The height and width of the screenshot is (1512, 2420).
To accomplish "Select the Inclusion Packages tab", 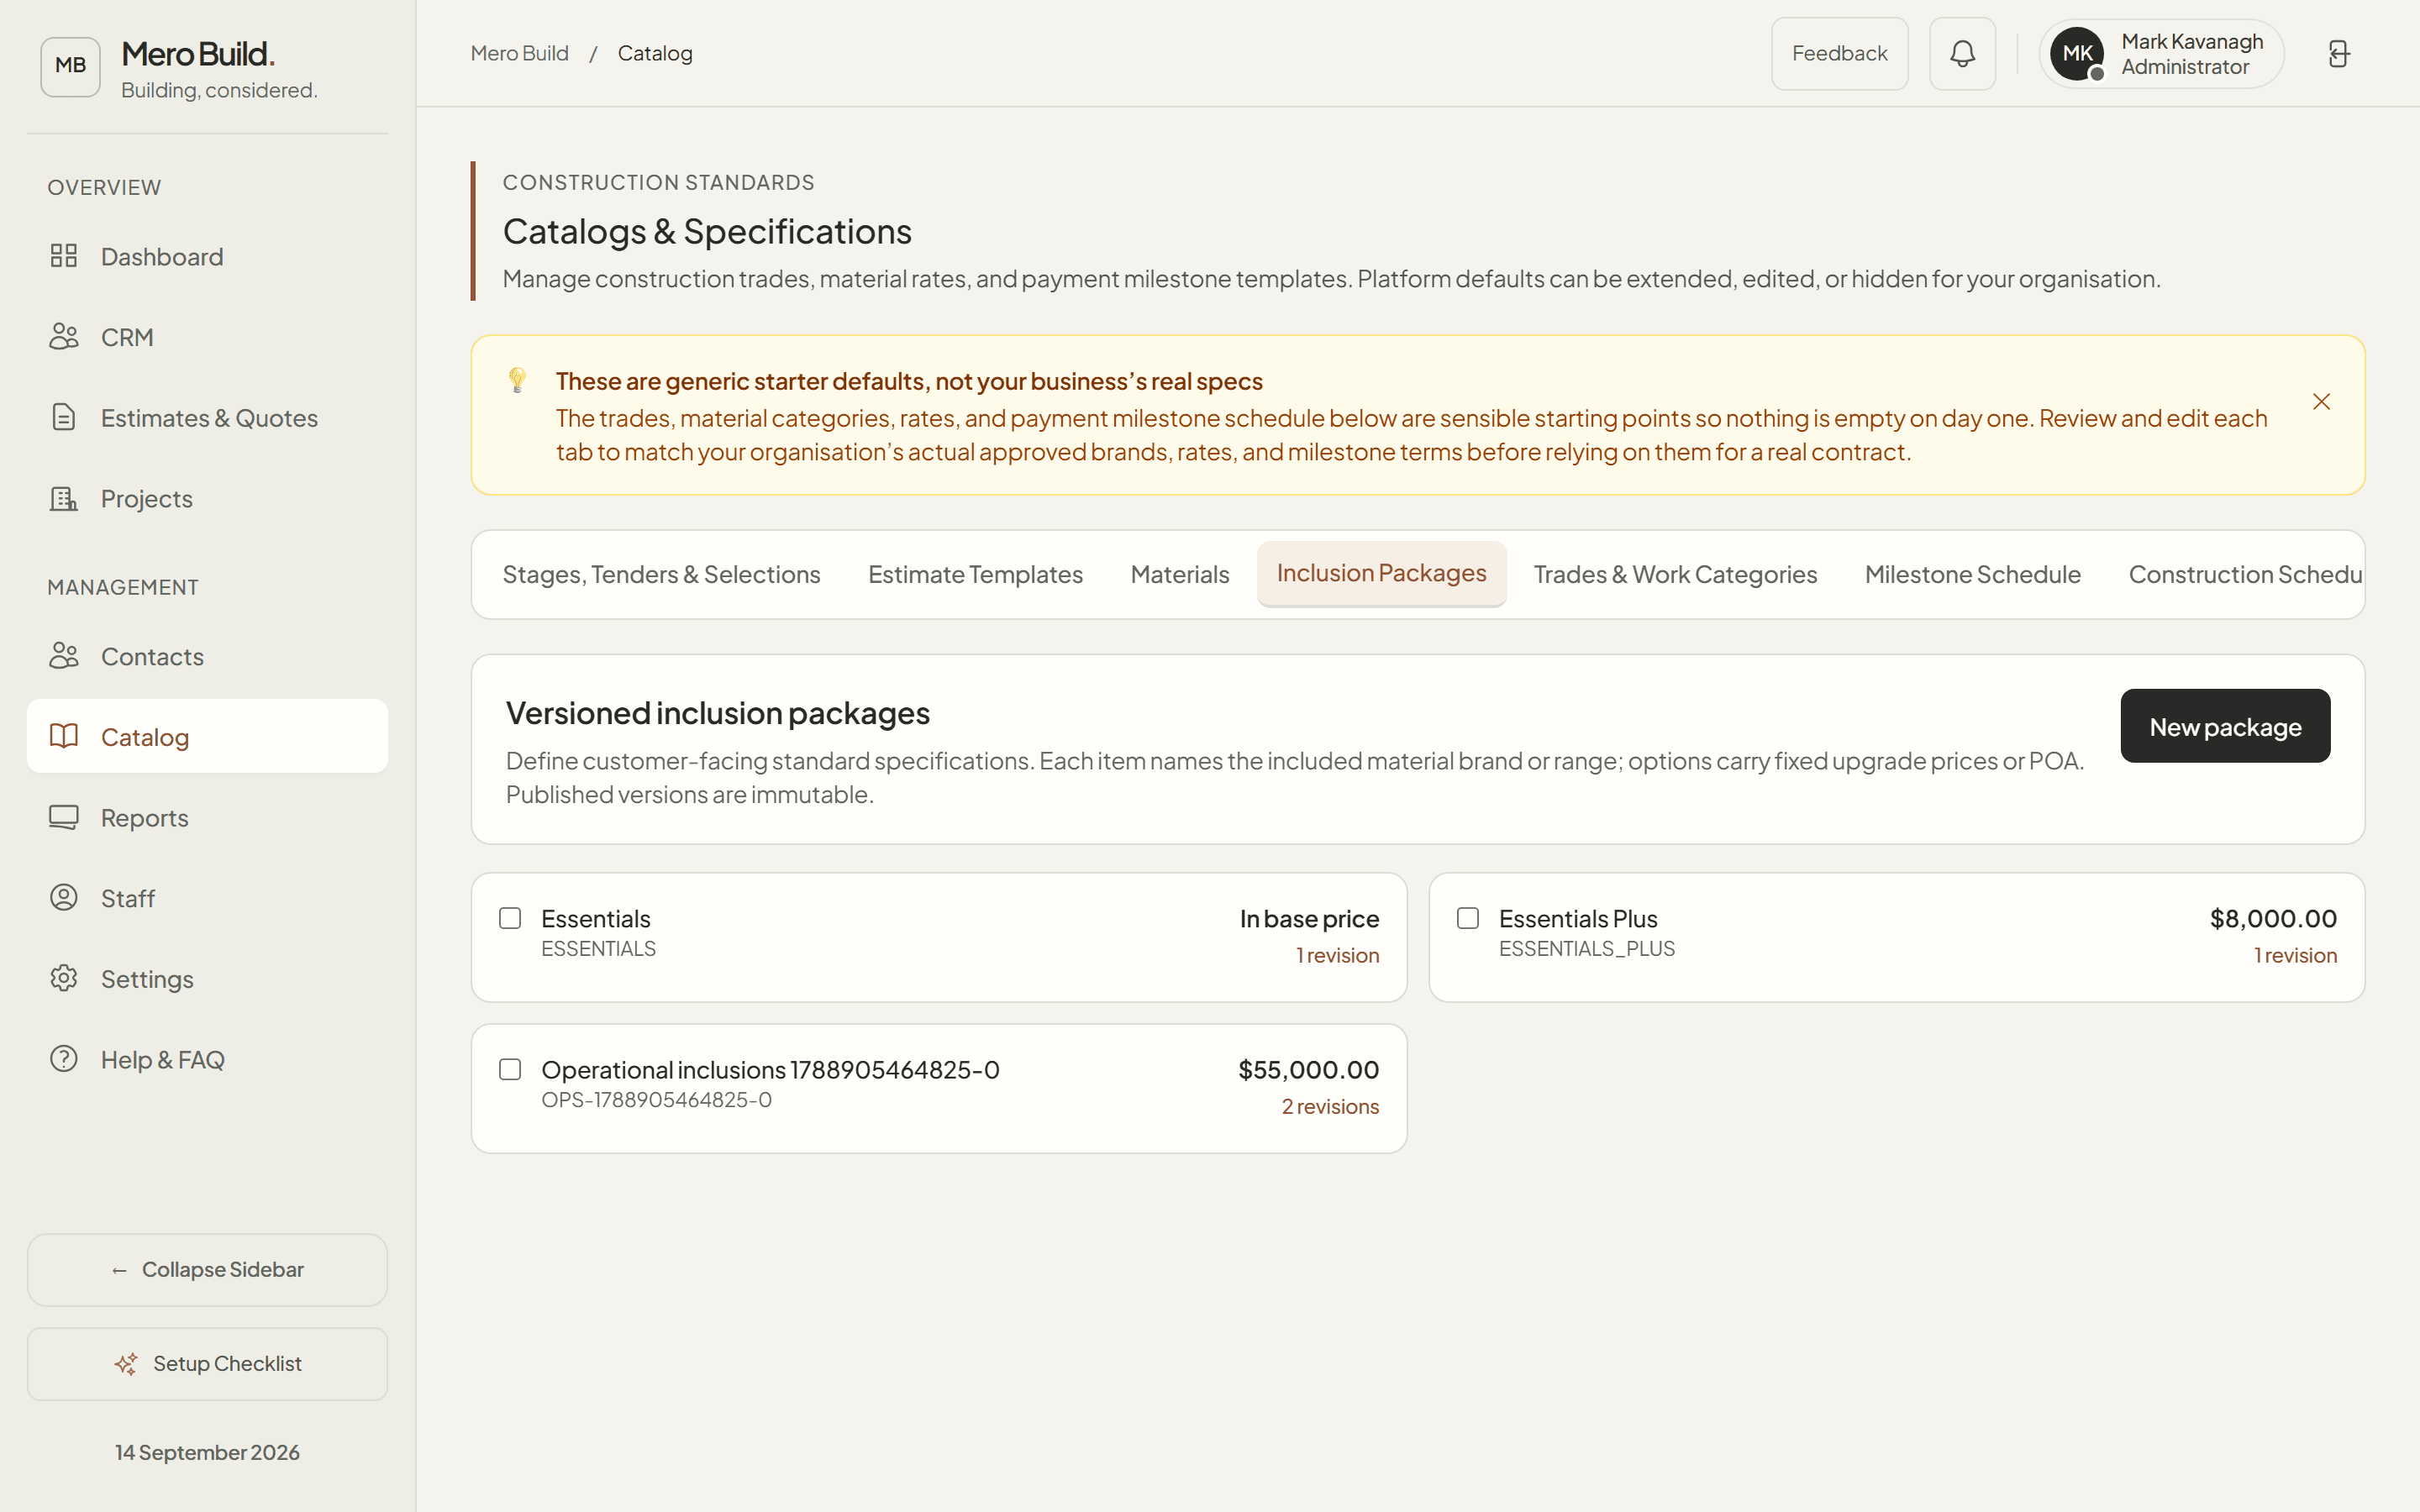I will 1381,574.
